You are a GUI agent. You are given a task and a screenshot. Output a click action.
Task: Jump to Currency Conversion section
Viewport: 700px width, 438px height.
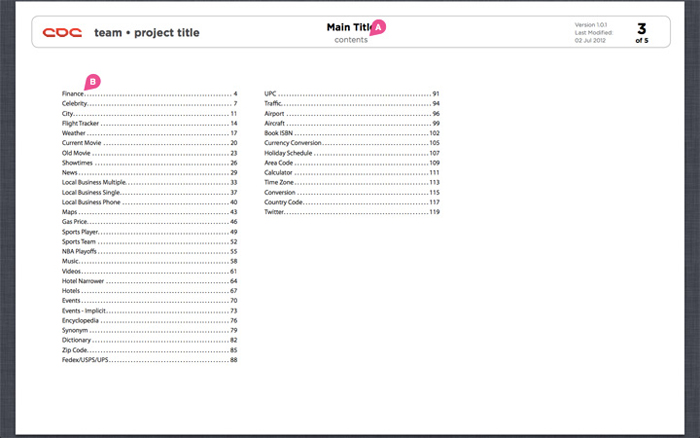tap(352, 143)
